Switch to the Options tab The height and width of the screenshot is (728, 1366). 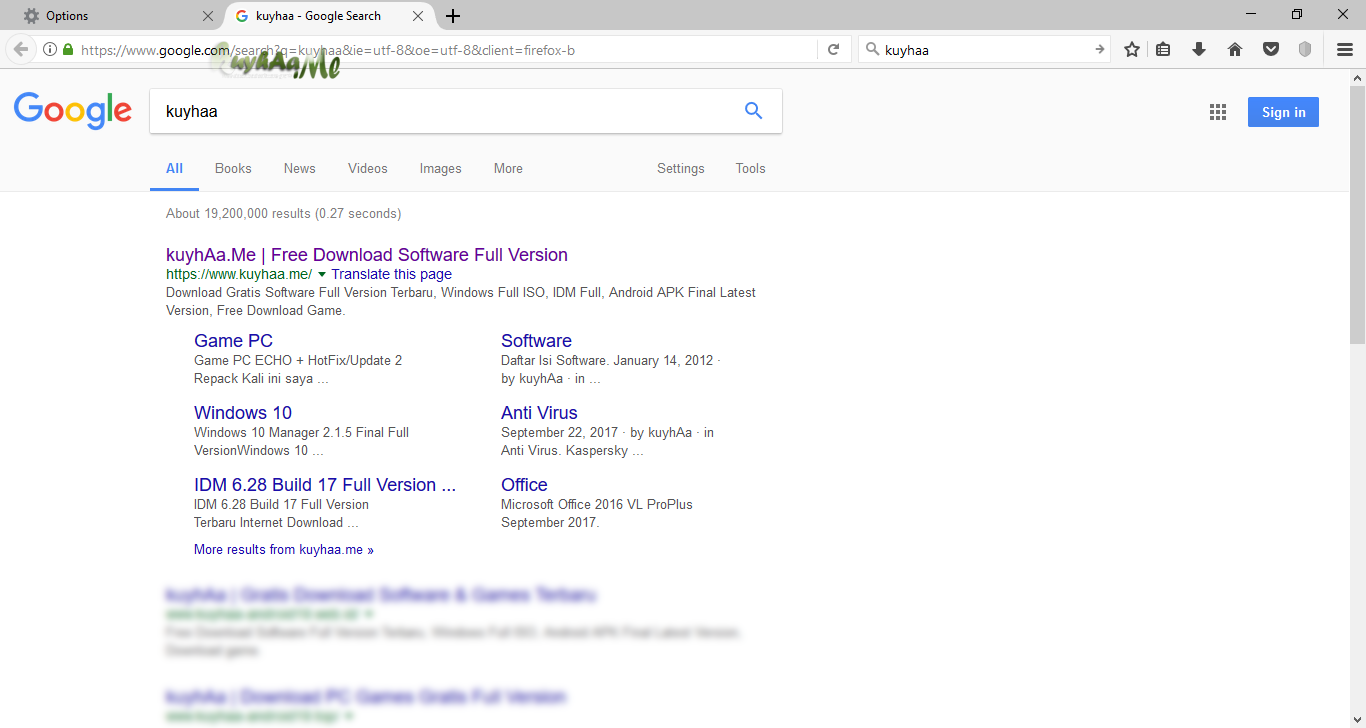click(113, 16)
